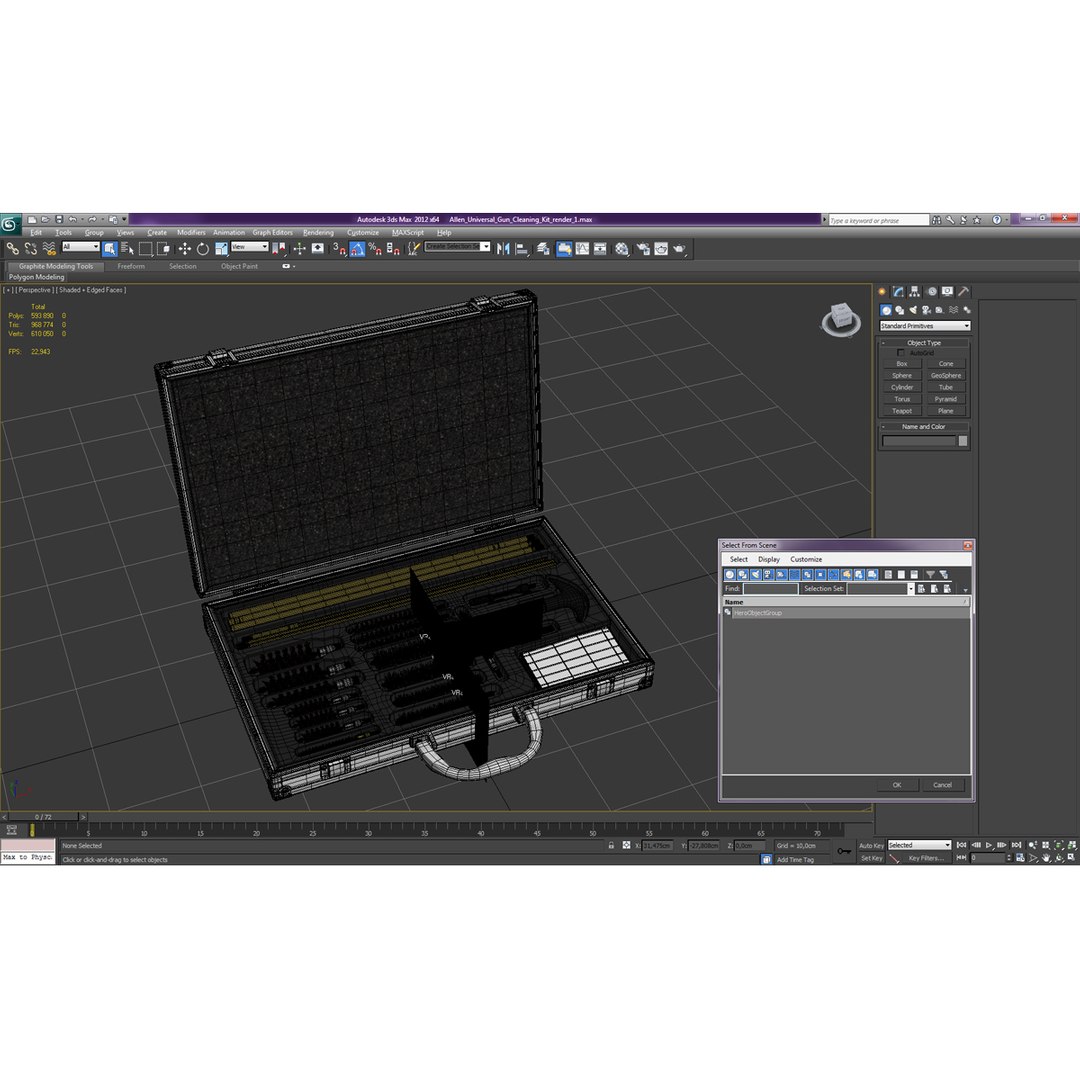Viewport: 1080px width, 1080px height.
Task: Choose the Select and Rotate tool
Action: pos(202,249)
